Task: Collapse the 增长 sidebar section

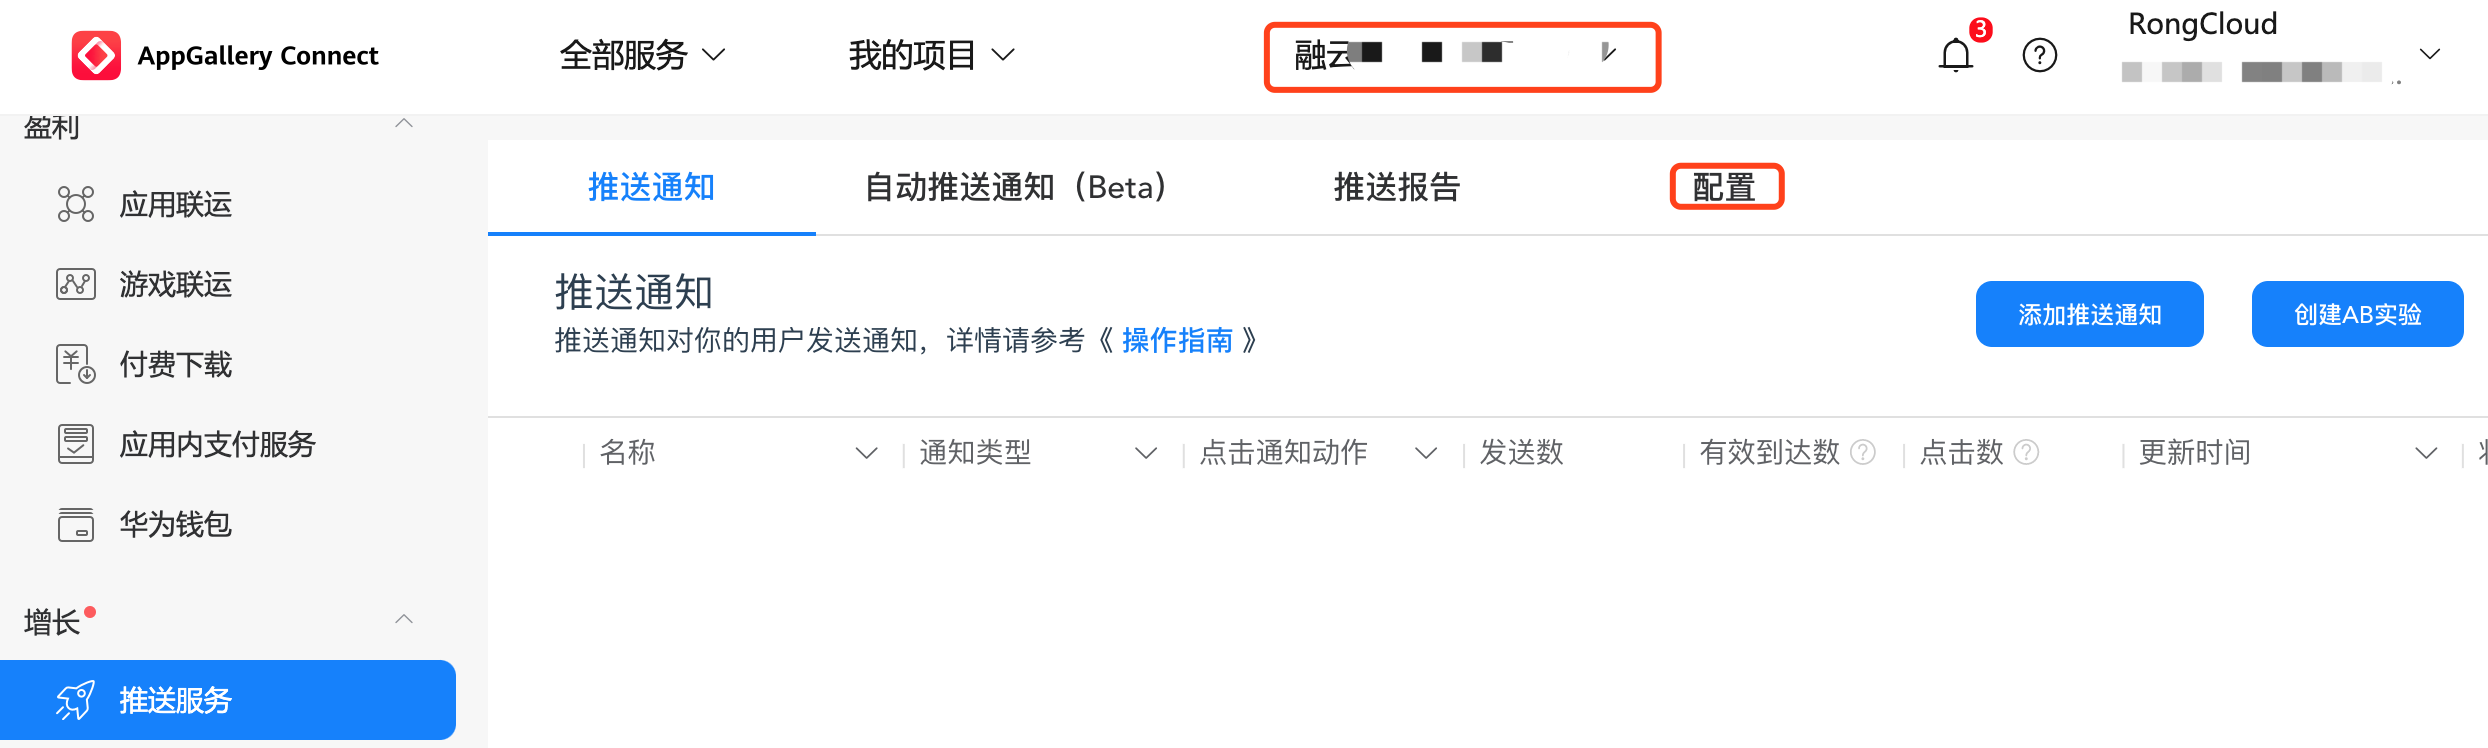Action: click(x=404, y=620)
